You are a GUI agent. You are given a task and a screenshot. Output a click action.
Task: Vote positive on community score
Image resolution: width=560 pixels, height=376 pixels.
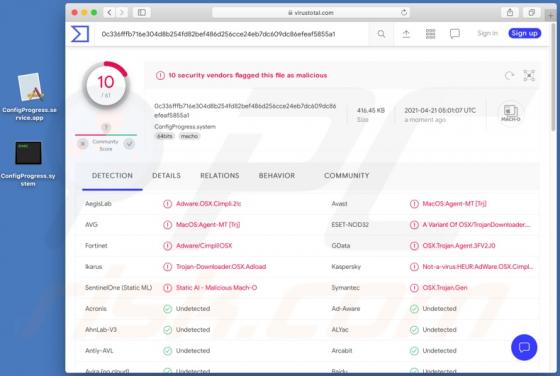click(129, 144)
